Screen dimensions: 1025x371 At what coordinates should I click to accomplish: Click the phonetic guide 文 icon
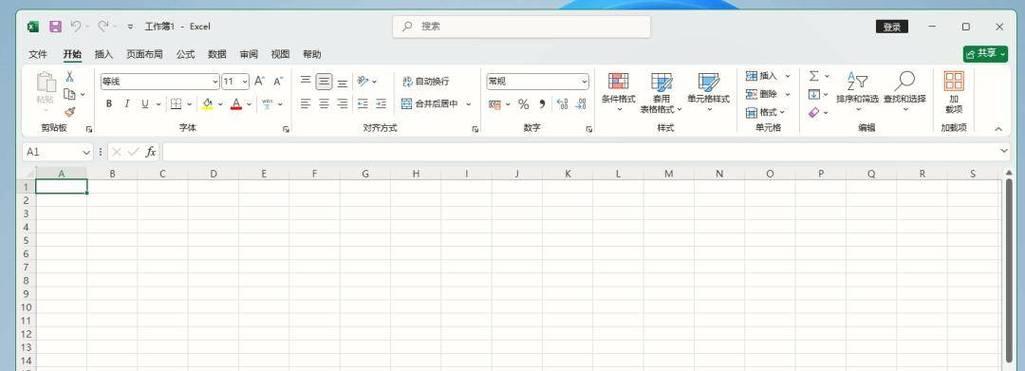[x=267, y=103]
